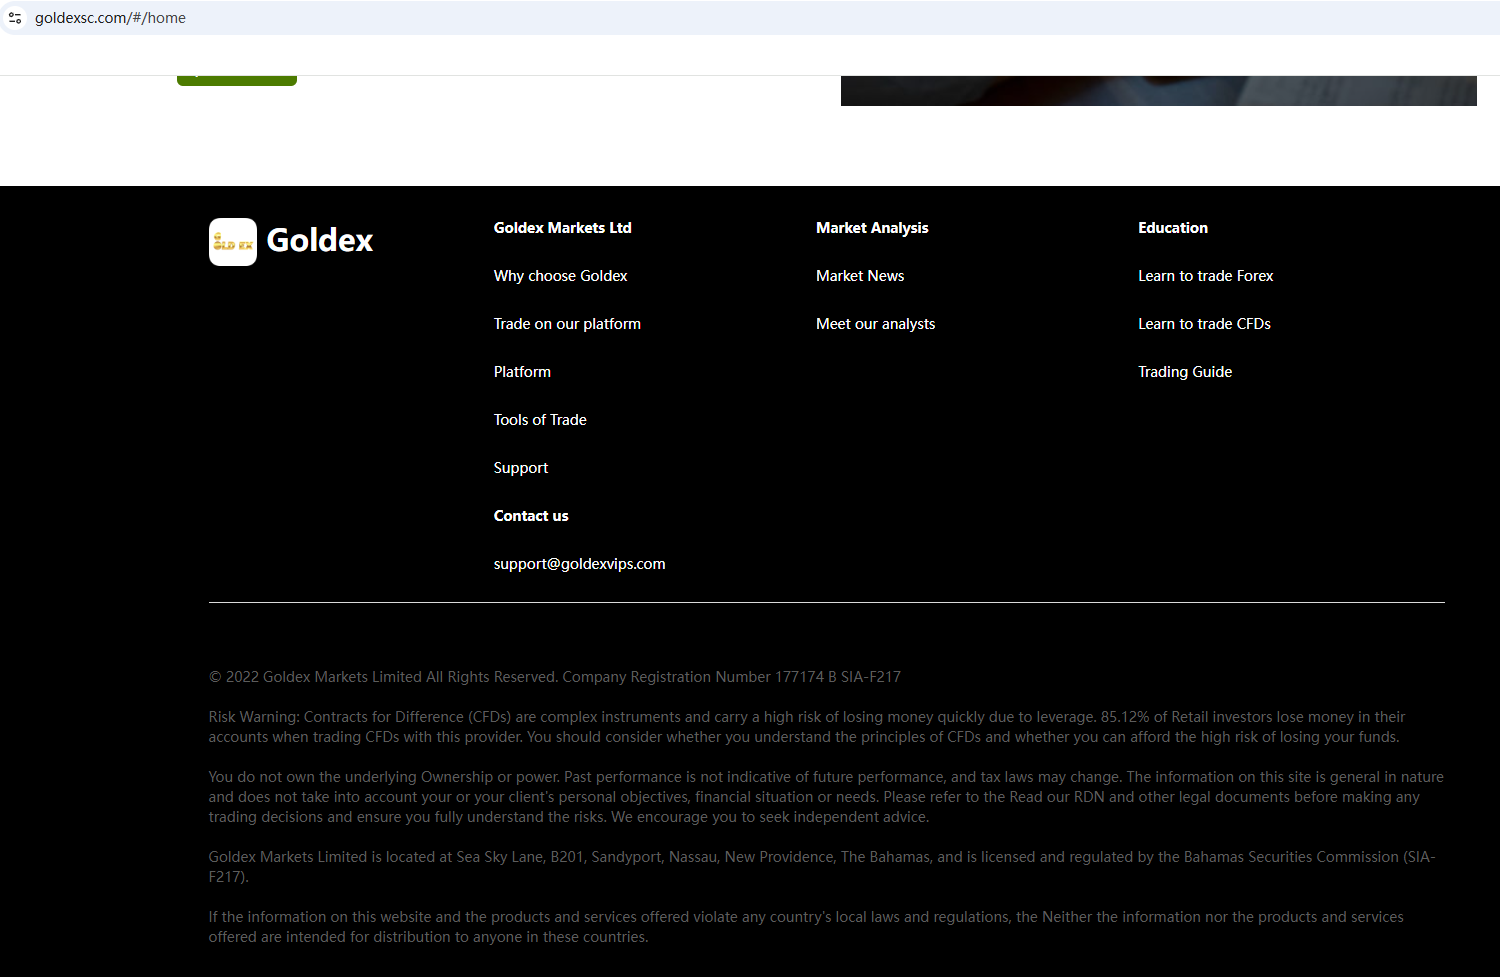Click the green button at page top
Image resolution: width=1500 pixels, height=977 pixels.
(237, 80)
